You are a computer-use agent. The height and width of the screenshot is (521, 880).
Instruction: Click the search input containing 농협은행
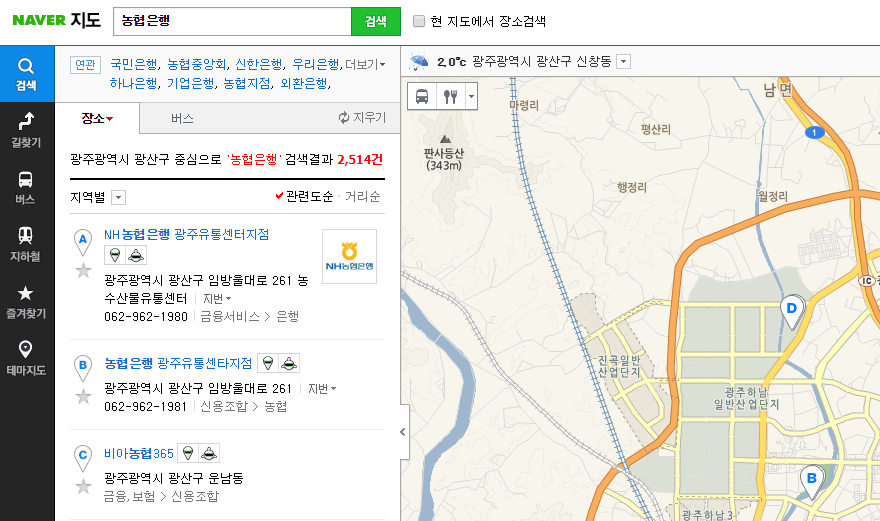232,21
